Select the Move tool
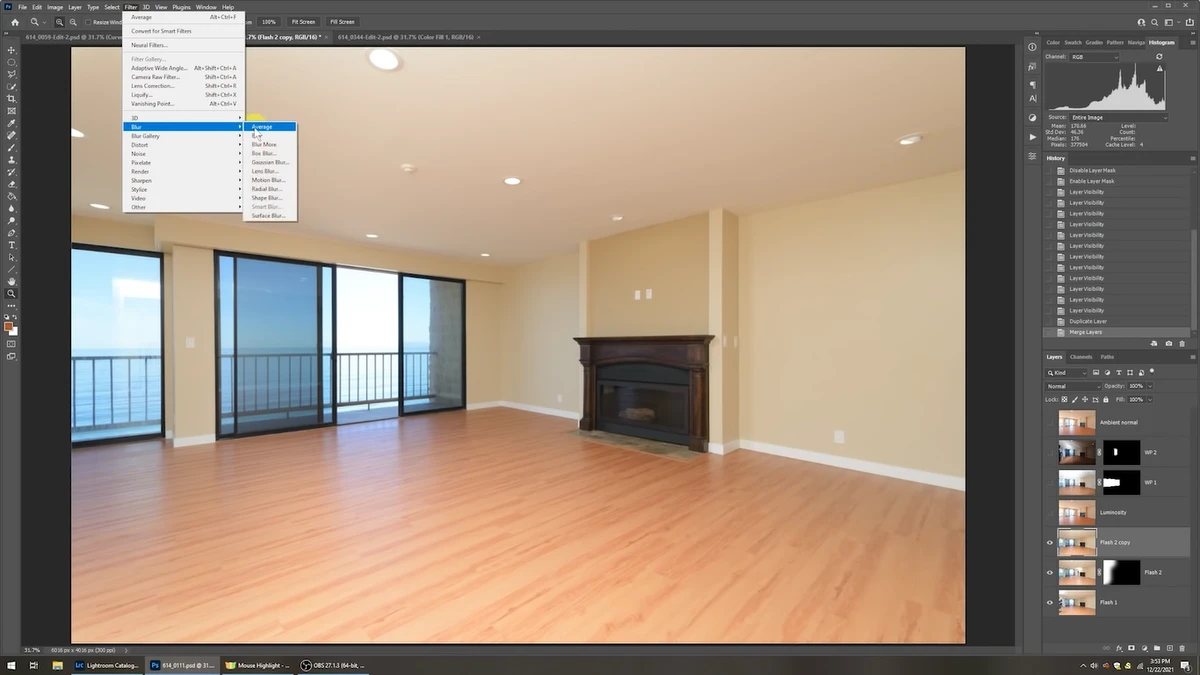The height and width of the screenshot is (675, 1200). [x=11, y=48]
